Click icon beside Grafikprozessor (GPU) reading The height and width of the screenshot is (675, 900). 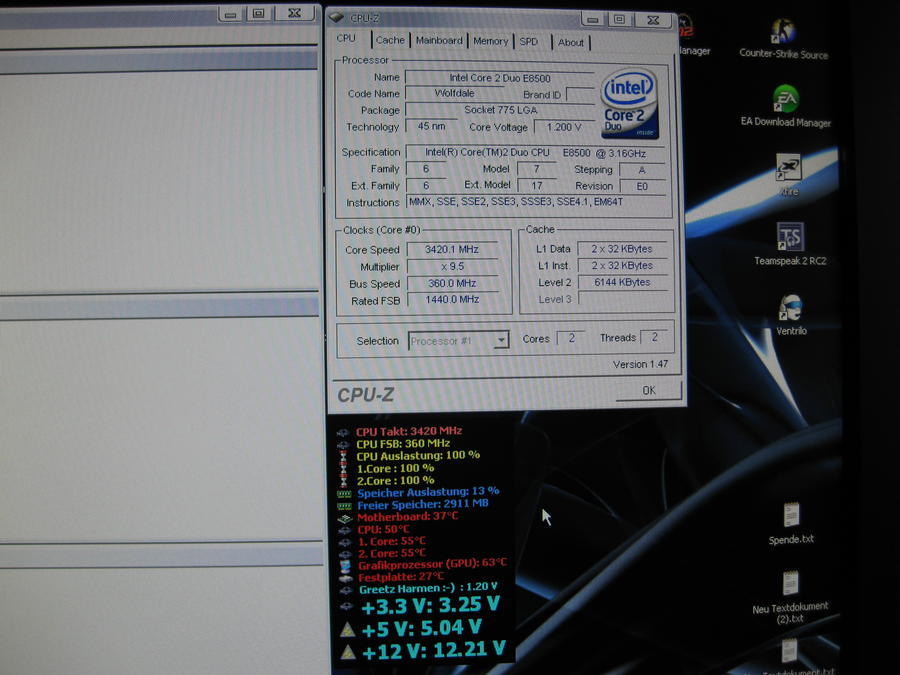point(345,566)
